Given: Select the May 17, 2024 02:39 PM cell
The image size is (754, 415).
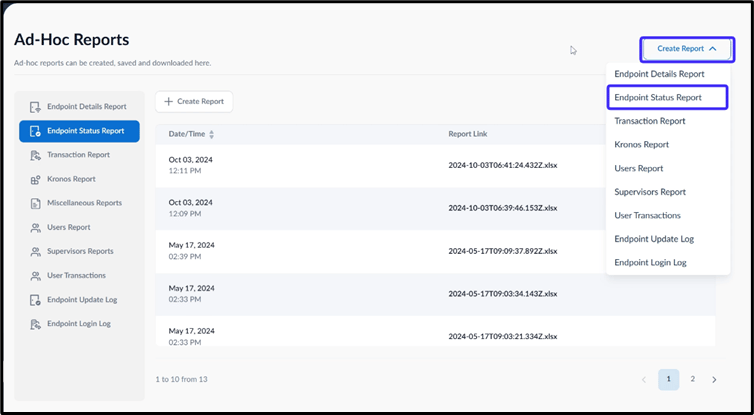Looking at the screenshot, I should [191, 251].
